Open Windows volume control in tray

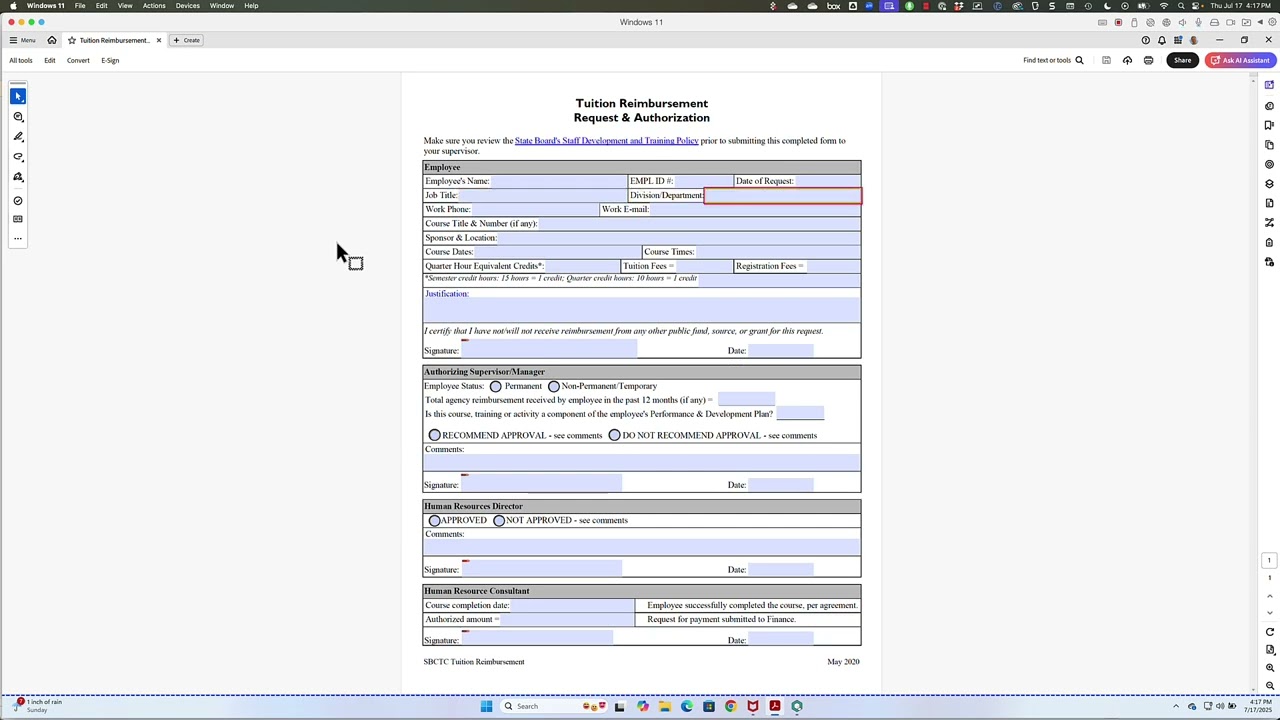point(1220,706)
